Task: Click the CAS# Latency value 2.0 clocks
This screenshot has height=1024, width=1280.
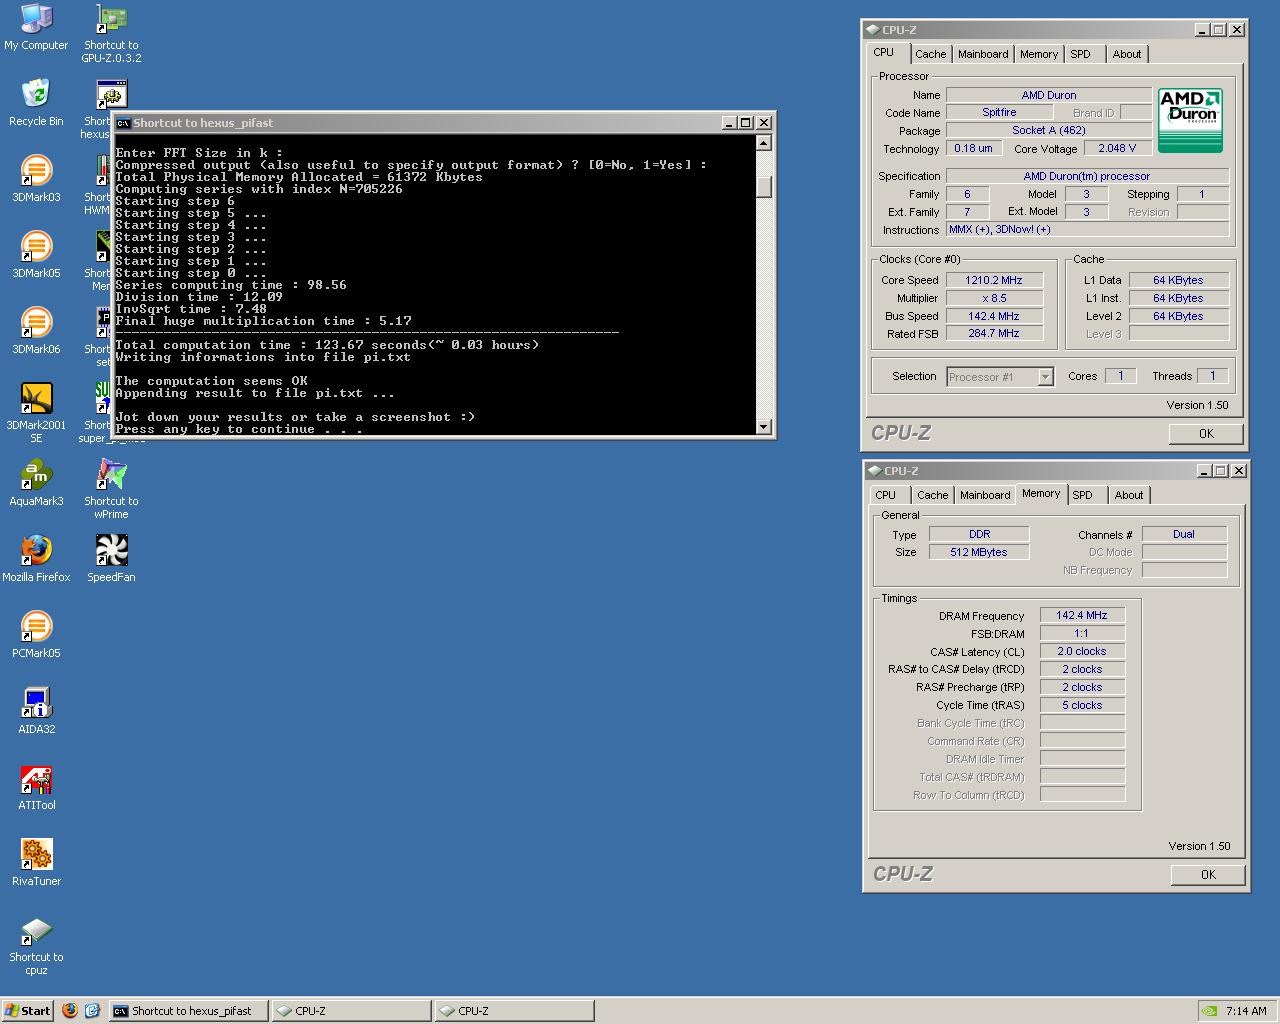Action: pyautogui.click(x=1082, y=651)
